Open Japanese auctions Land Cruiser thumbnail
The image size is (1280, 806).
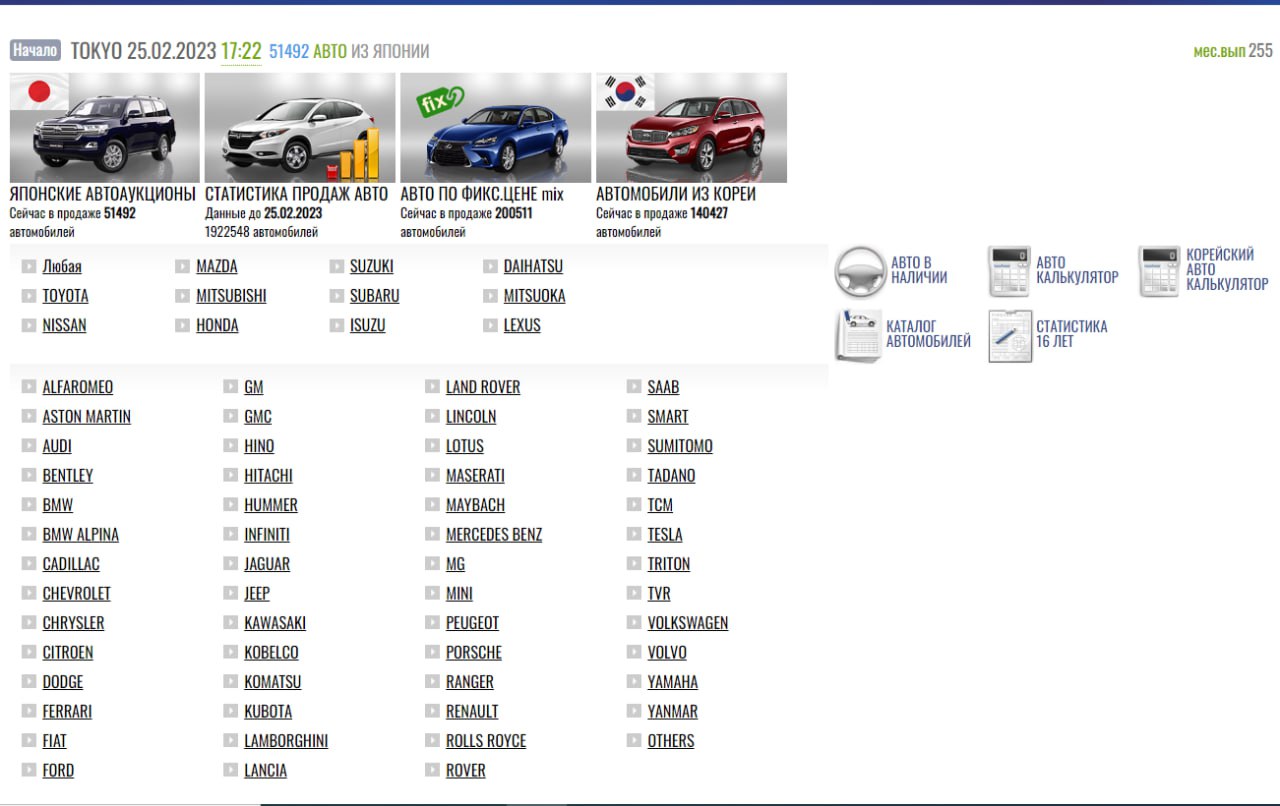pyautogui.click(x=104, y=128)
